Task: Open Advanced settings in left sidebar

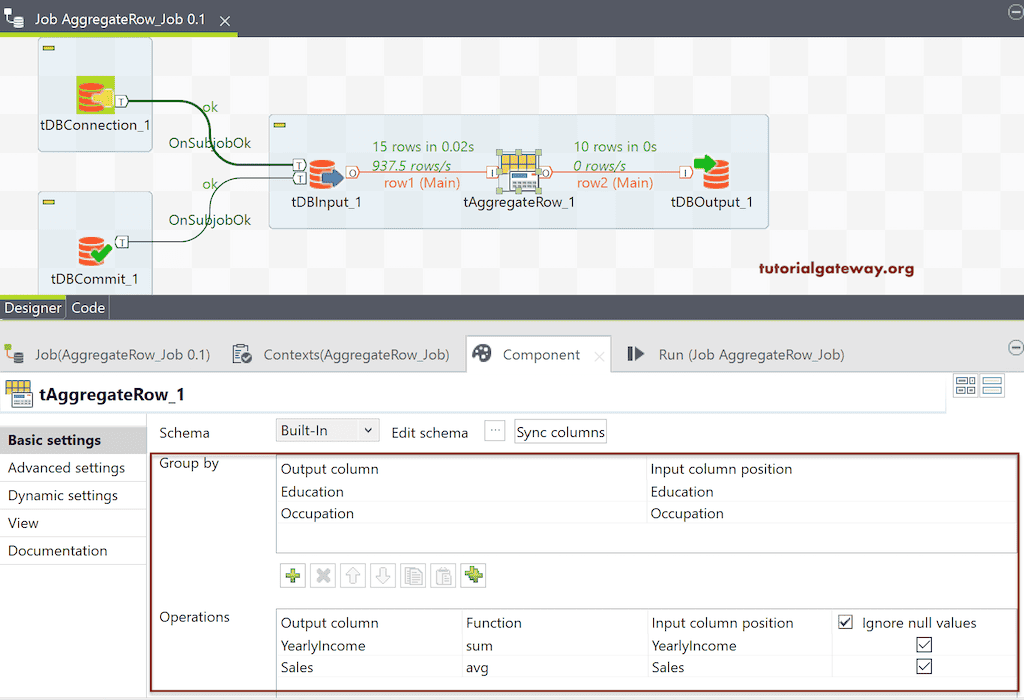Action: (x=65, y=467)
